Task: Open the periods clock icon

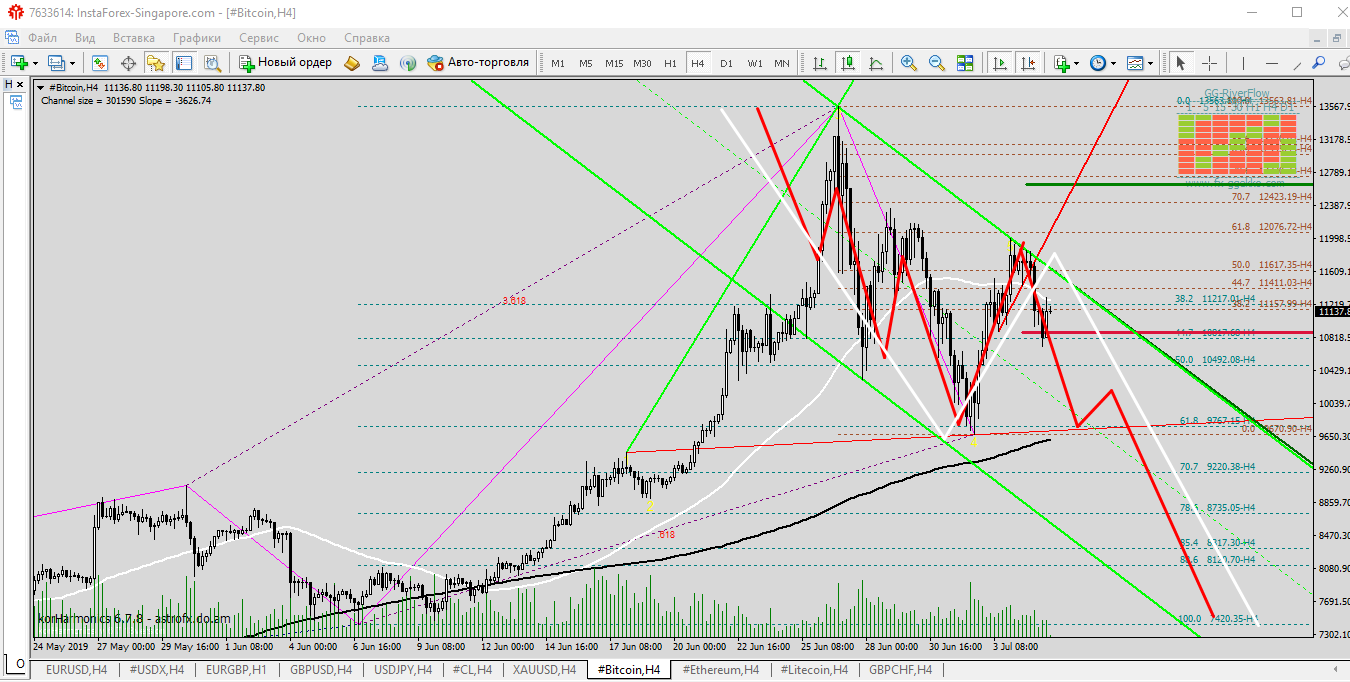Action: point(1098,62)
